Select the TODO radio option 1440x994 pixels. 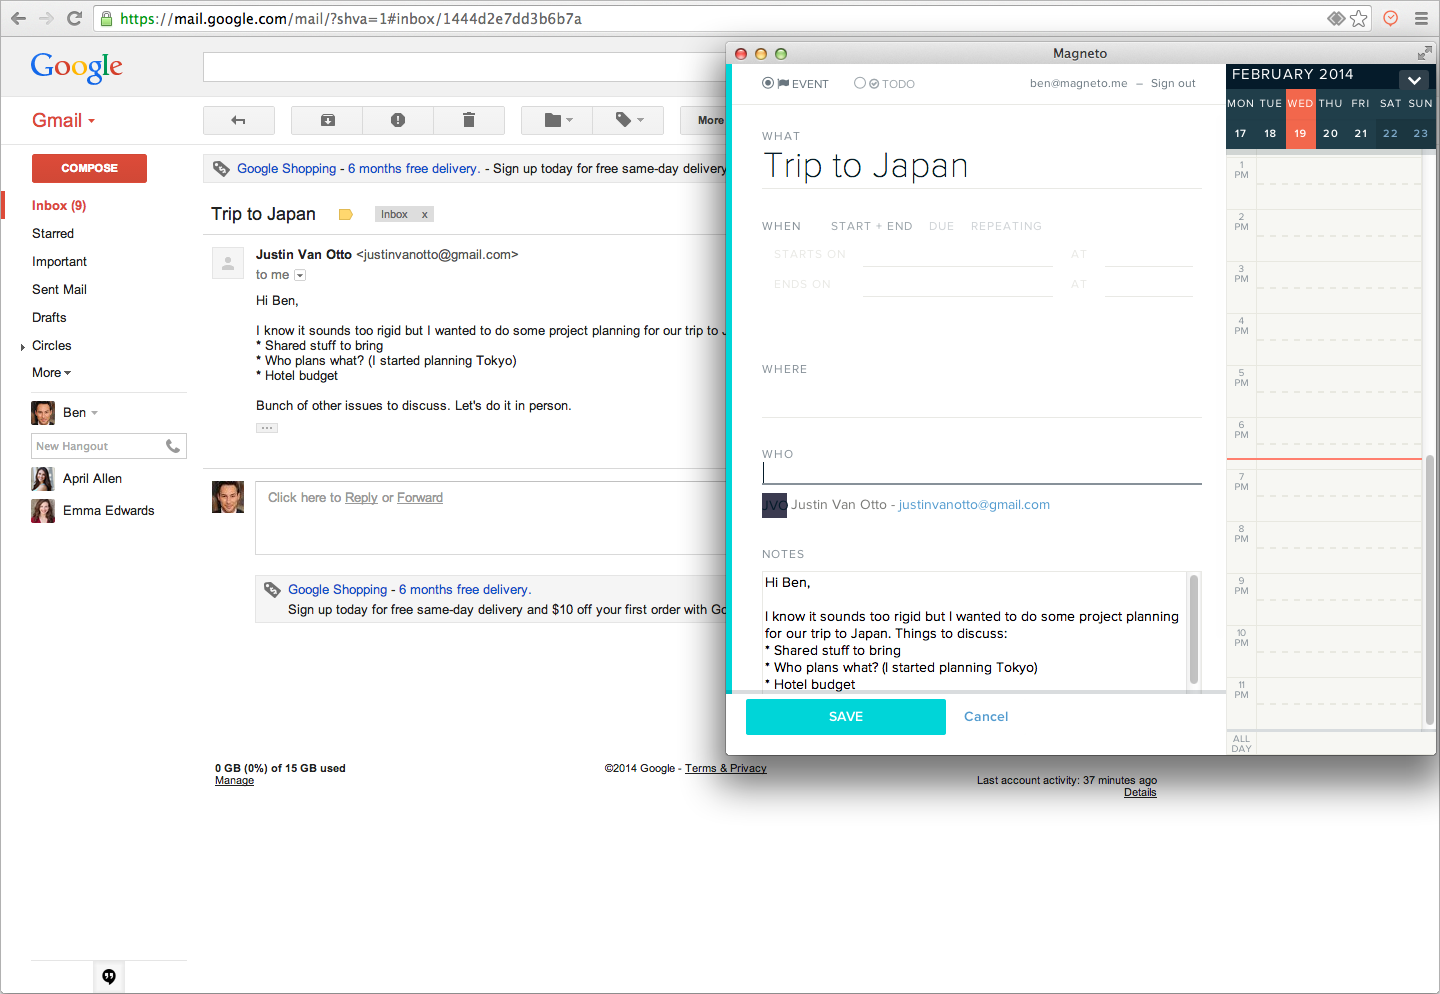click(x=860, y=83)
